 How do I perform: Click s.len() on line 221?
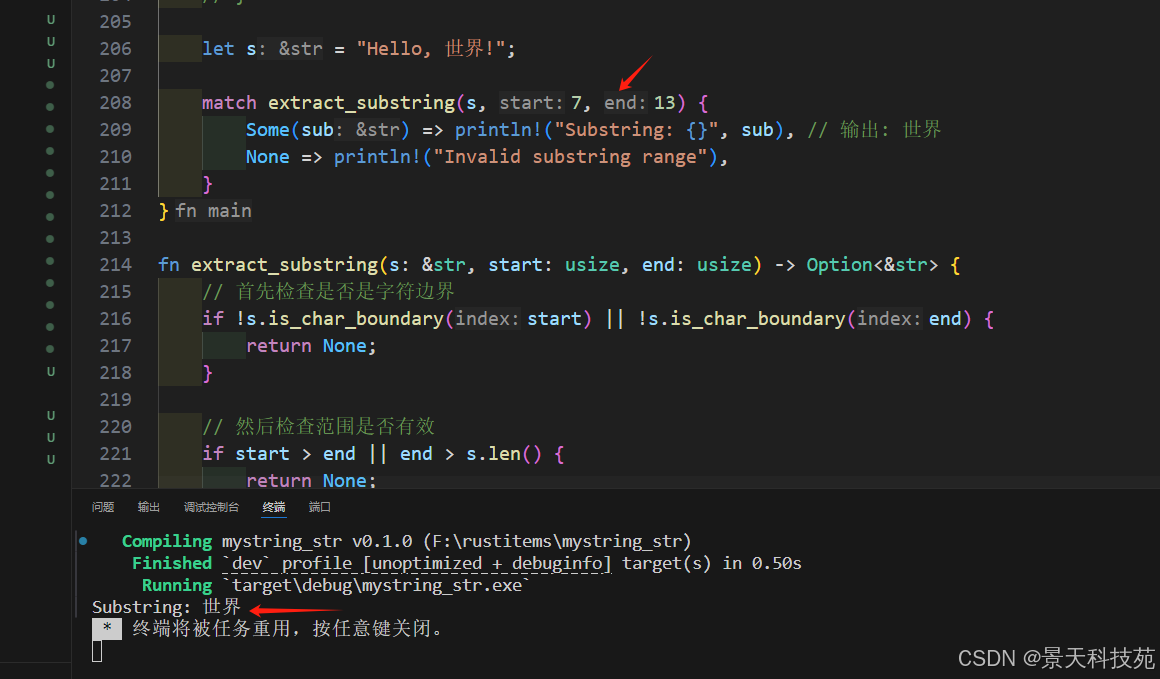coord(504,454)
